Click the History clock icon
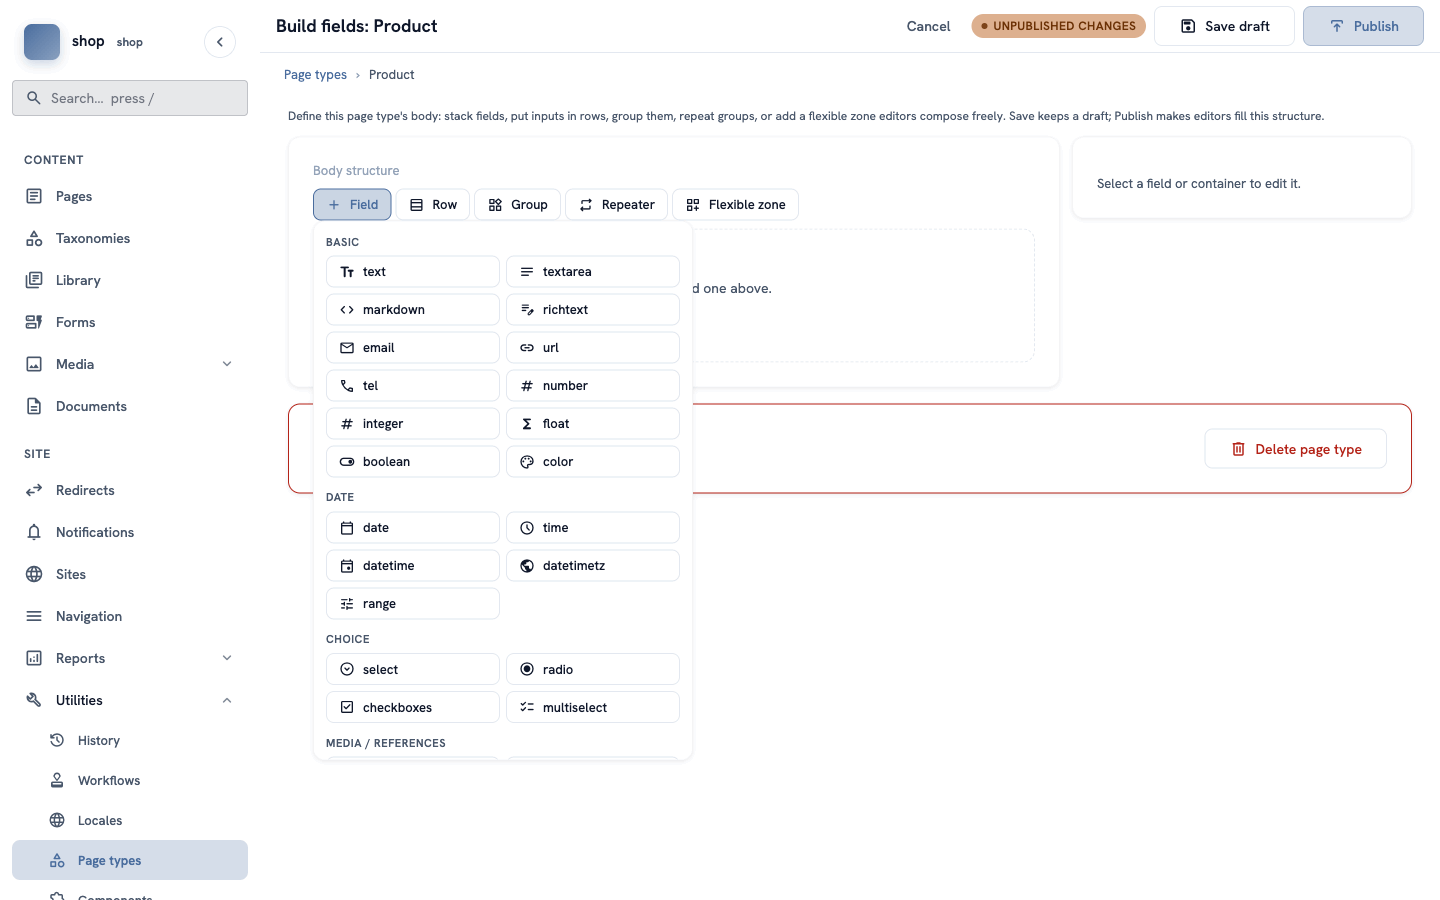The width and height of the screenshot is (1440, 900). coord(57,740)
